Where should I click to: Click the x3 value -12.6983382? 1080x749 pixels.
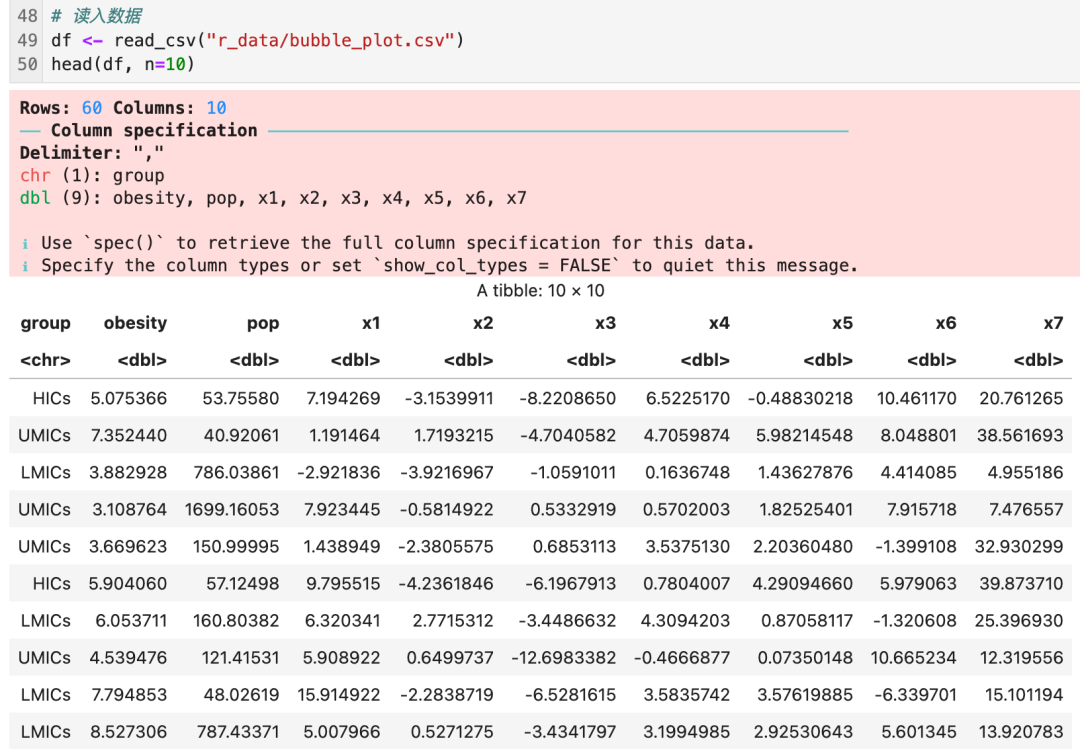[x=563, y=658]
